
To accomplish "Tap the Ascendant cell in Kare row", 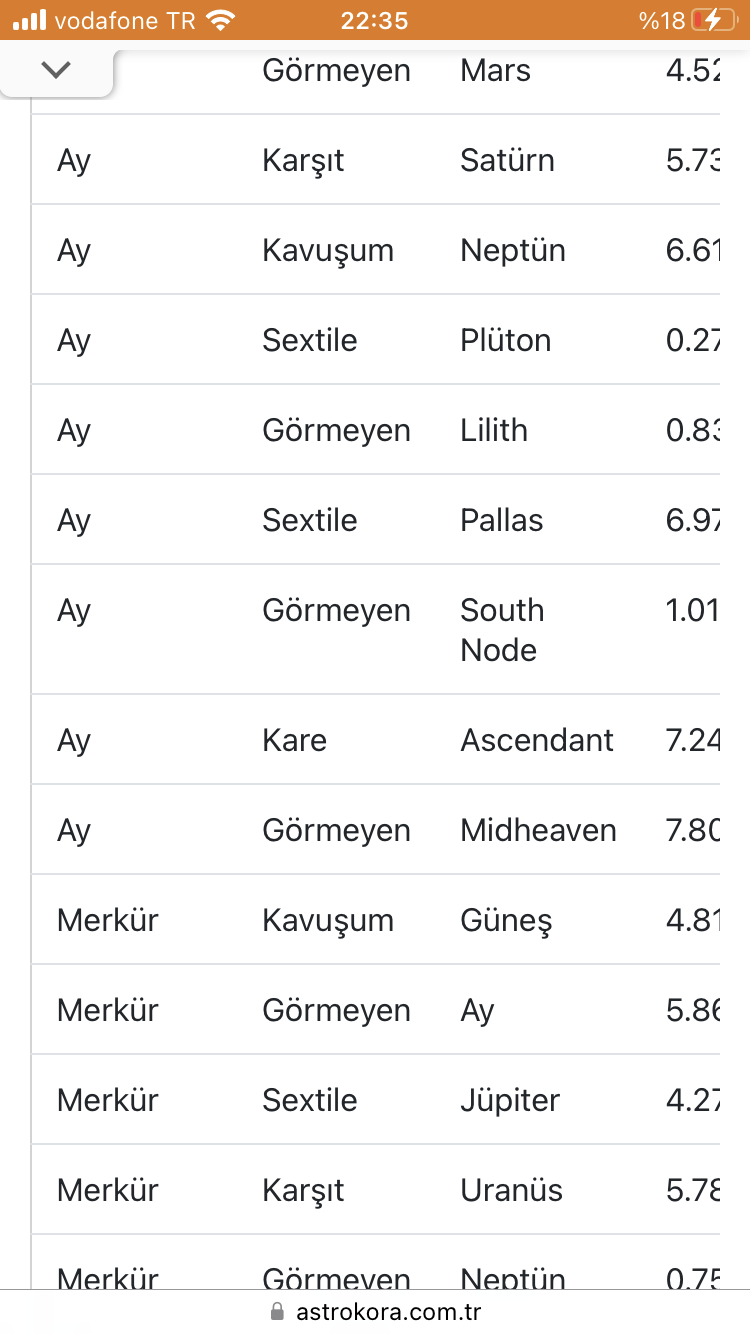I will coord(537,740).
